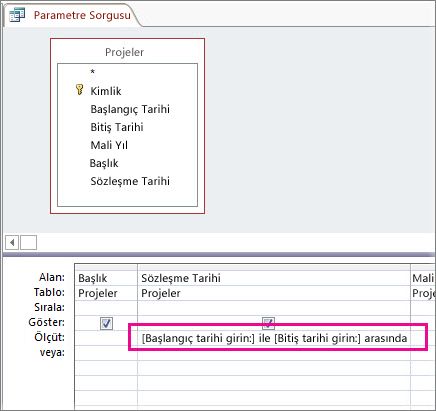Click the primary key icon beside Kimlik
Image resolution: width=436 pixels, height=411 pixels.
pyautogui.click(x=79, y=90)
